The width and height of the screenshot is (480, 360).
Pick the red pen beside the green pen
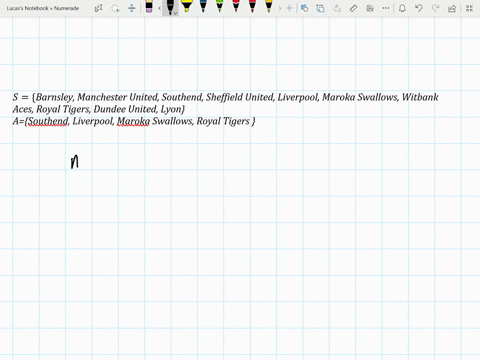click(236, 6)
